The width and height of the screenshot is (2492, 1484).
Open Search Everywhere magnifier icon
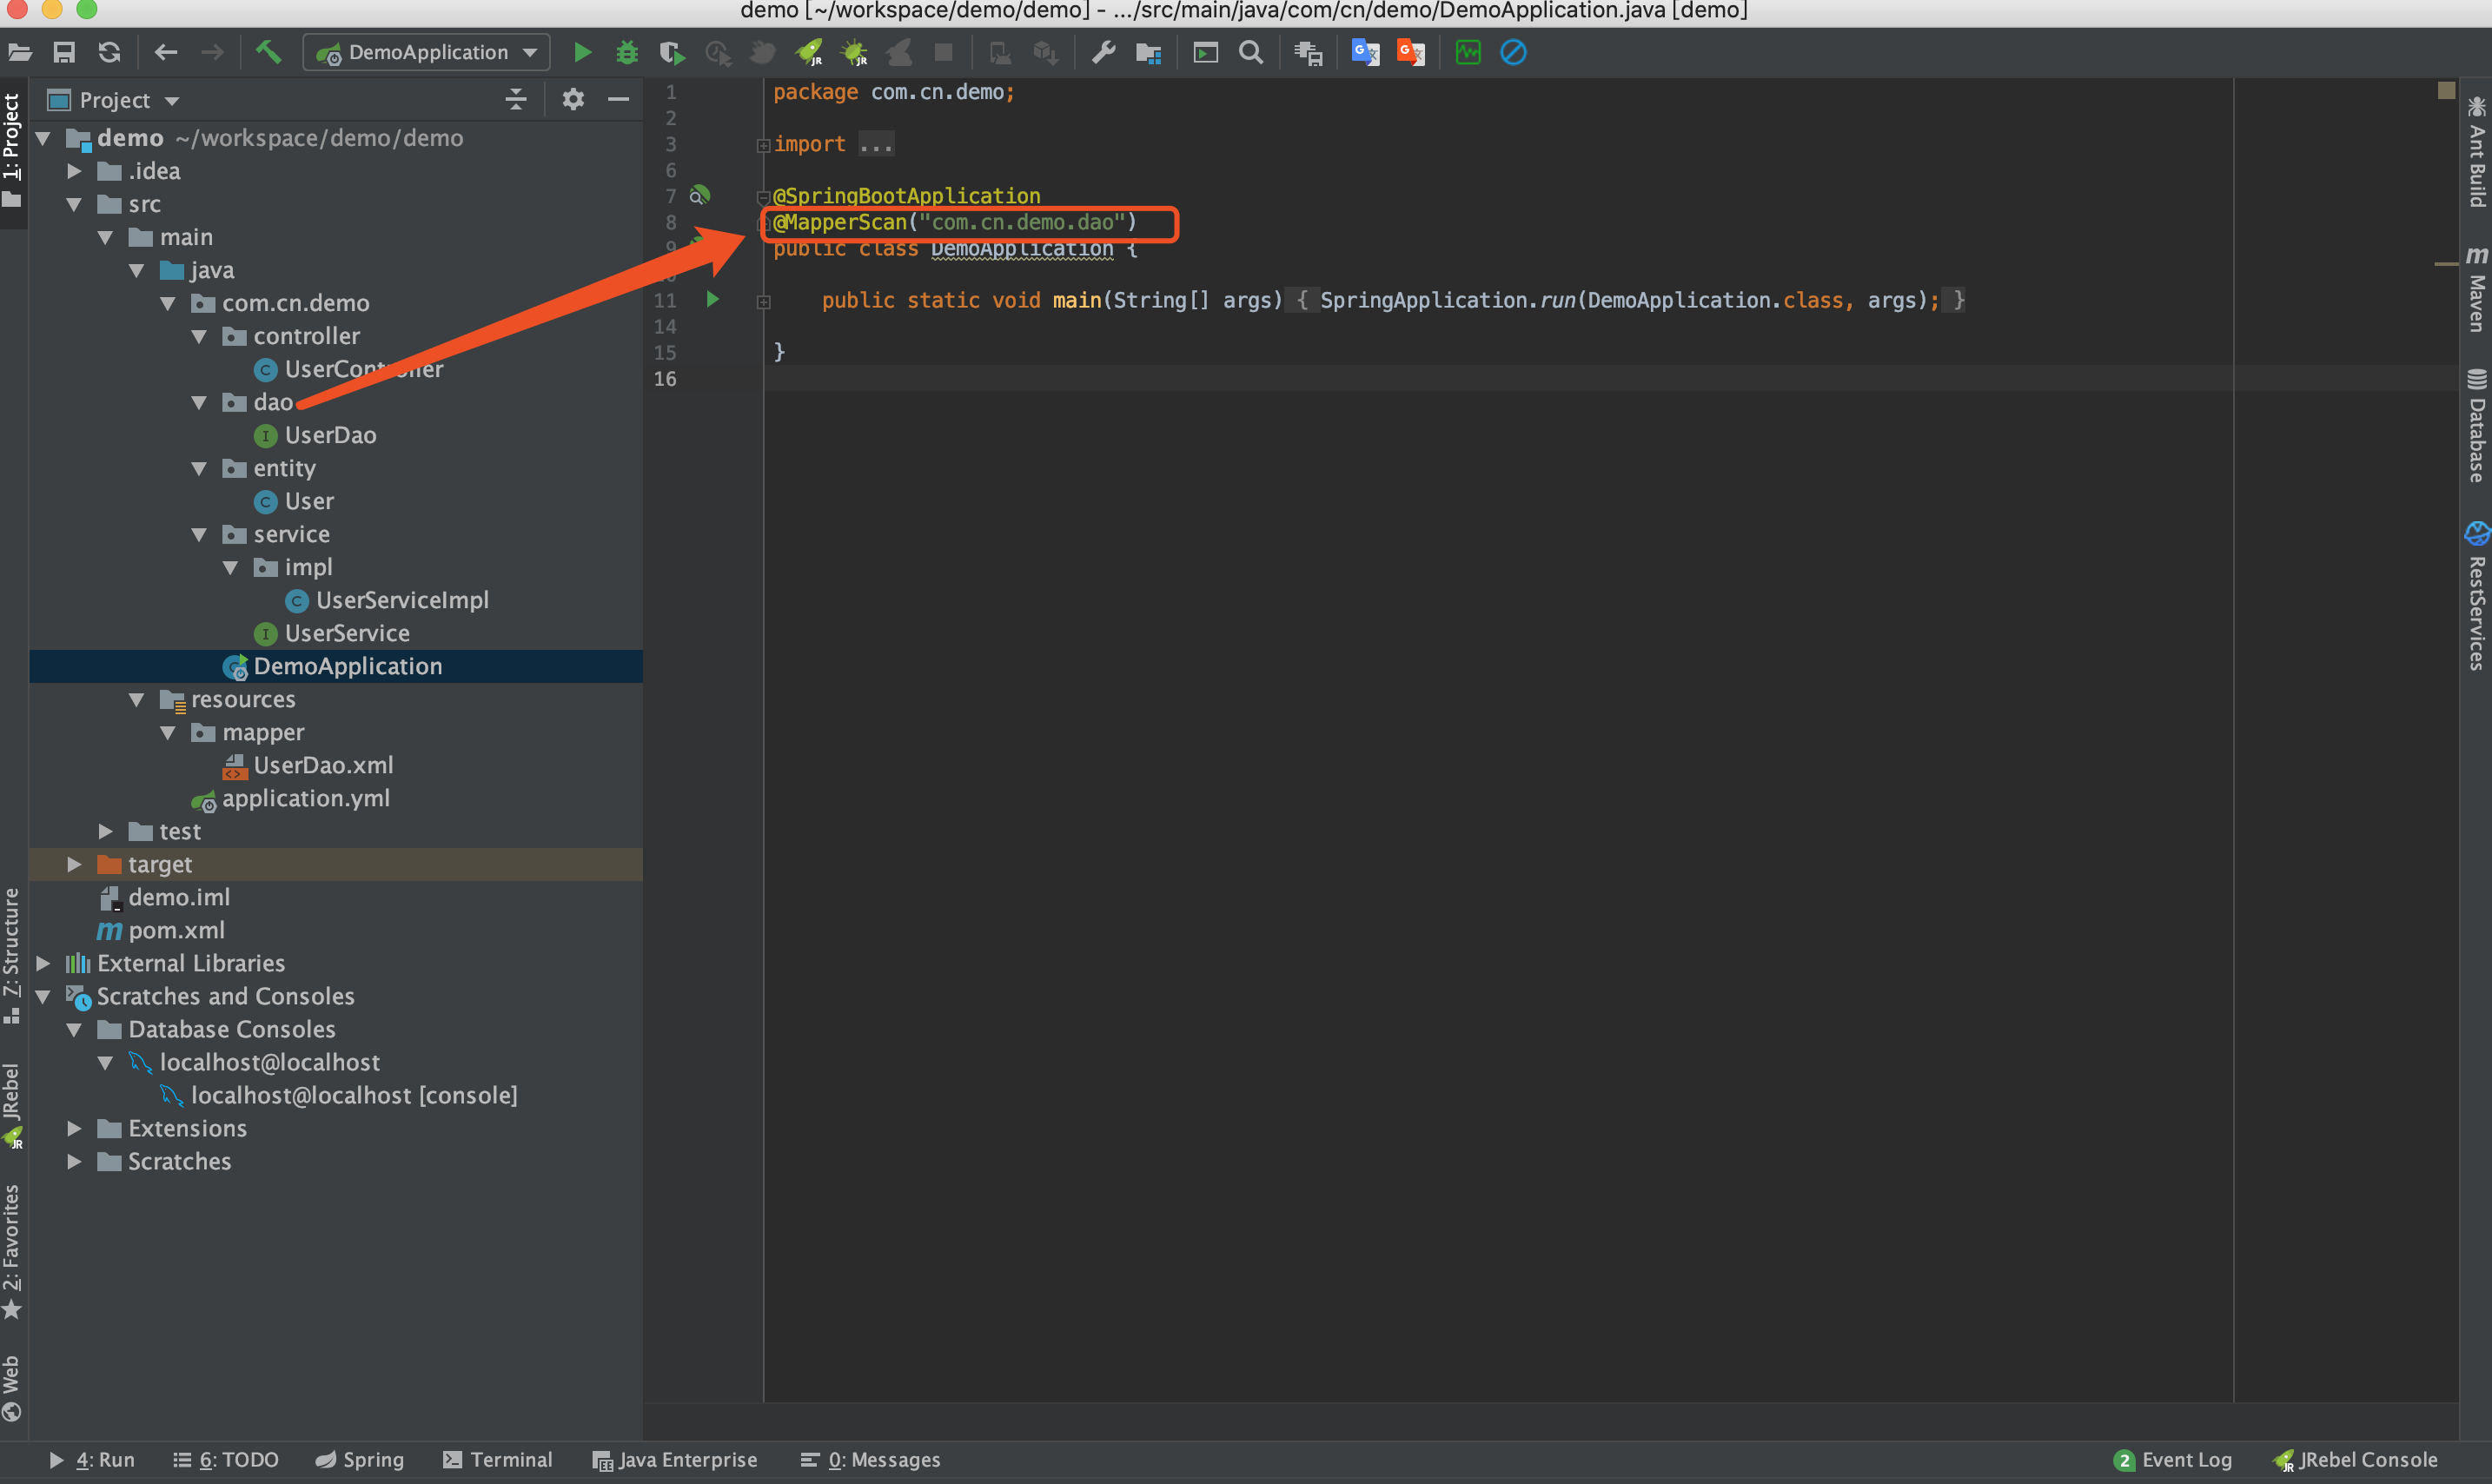coord(1251,52)
